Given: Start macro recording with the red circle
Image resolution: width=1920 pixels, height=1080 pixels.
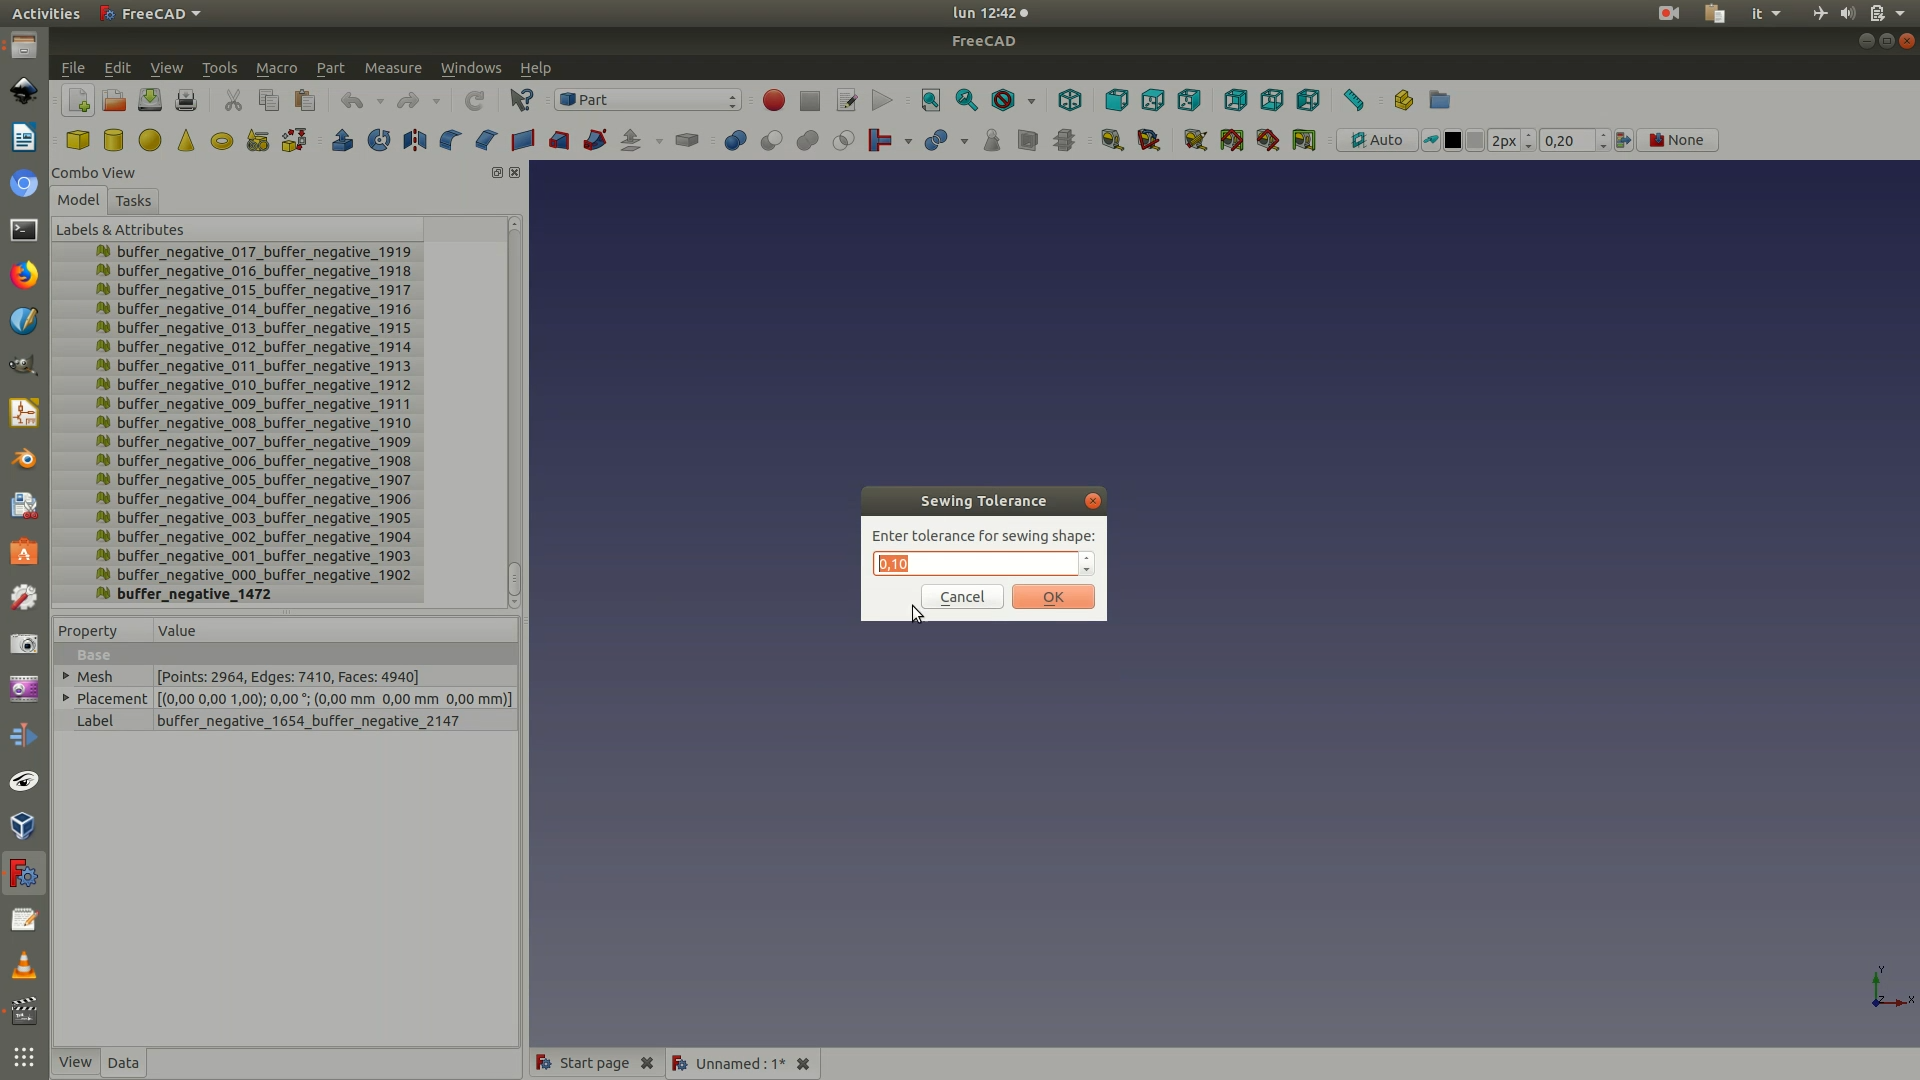Looking at the screenshot, I should 773,100.
